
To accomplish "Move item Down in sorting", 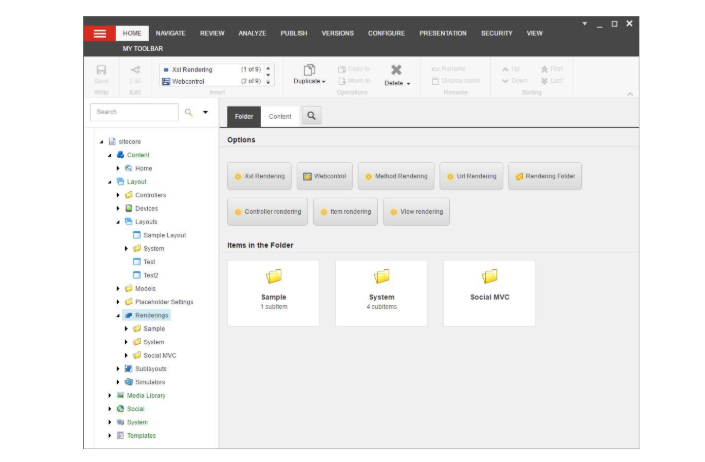I will click(x=515, y=81).
